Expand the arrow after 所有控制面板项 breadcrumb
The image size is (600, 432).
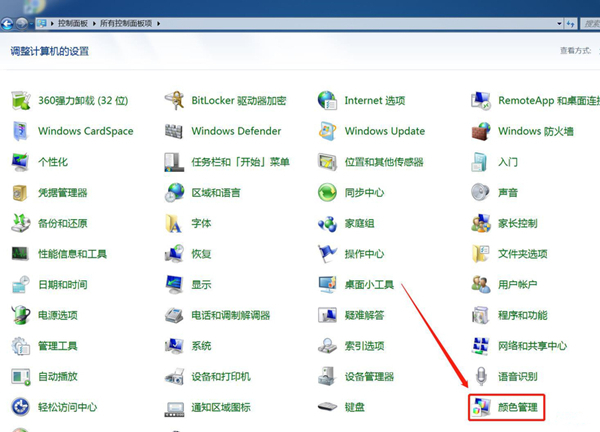158,24
